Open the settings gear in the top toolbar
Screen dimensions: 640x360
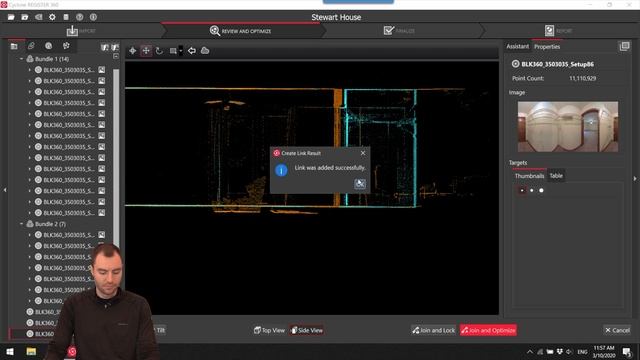tap(52, 17)
